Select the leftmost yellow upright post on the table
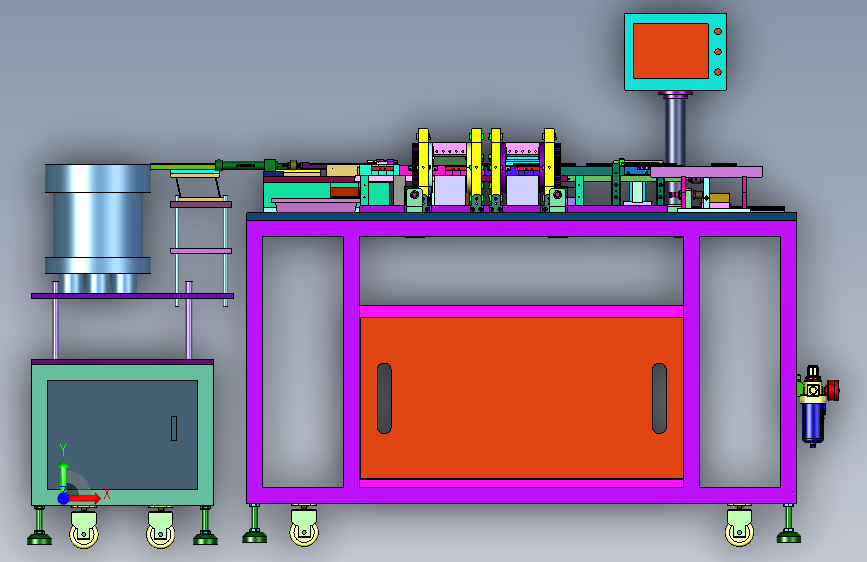This screenshot has height=562, width=867. tap(424, 160)
